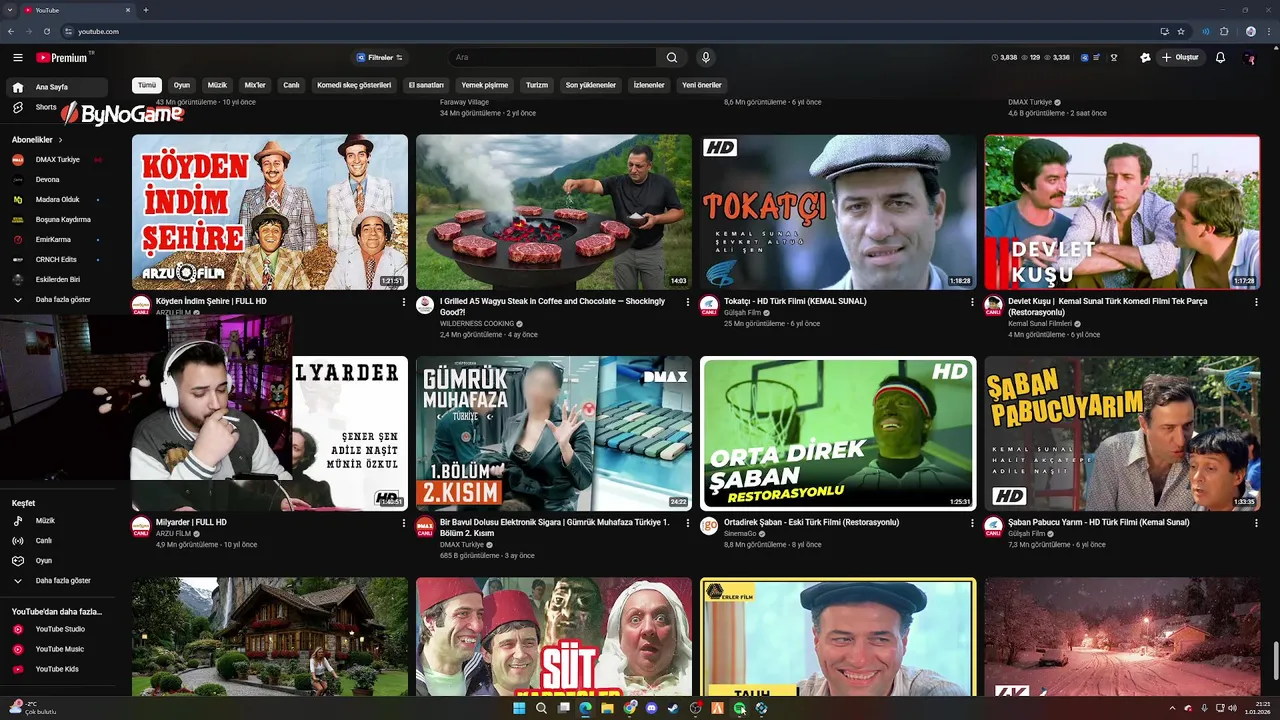Select the Canlı filter chip
The width and height of the screenshot is (1280, 720).
click(x=291, y=85)
